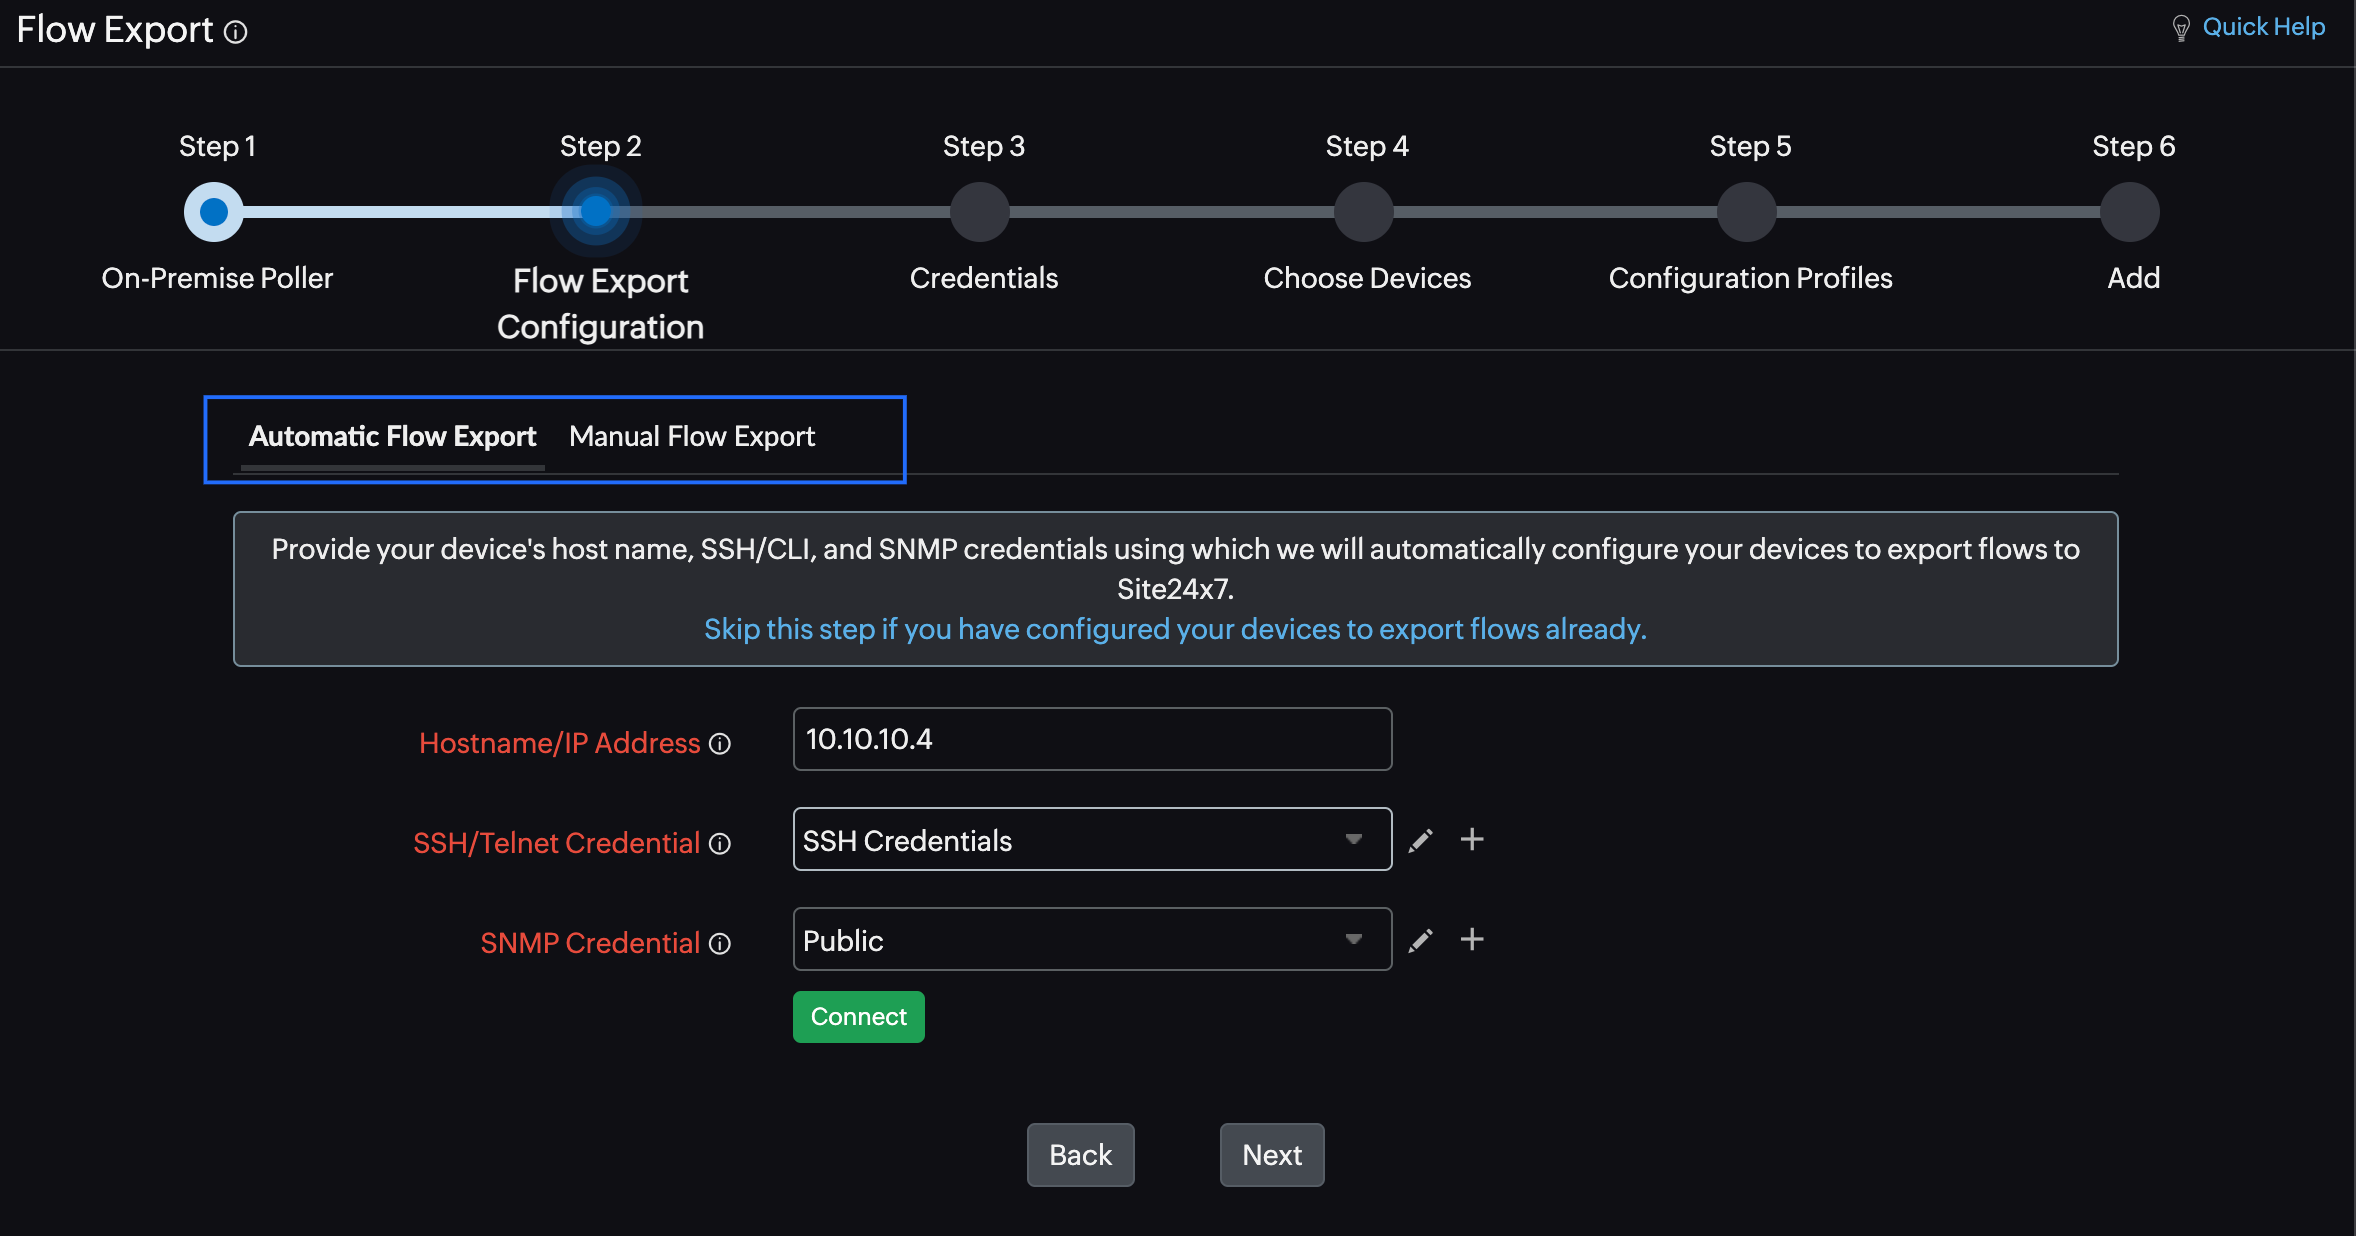Open the Public SNMP credential dropdown

tap(1092, 940)
